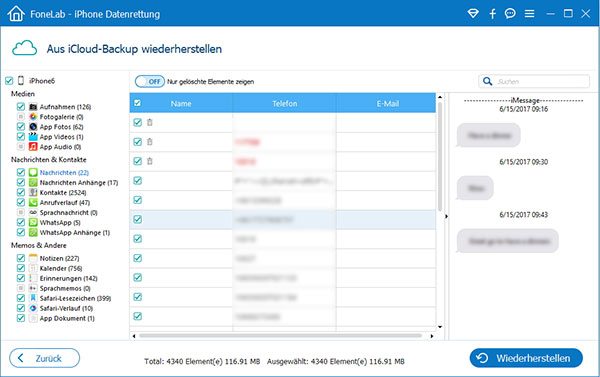Click the WhatsApp icon

[33, 222]
